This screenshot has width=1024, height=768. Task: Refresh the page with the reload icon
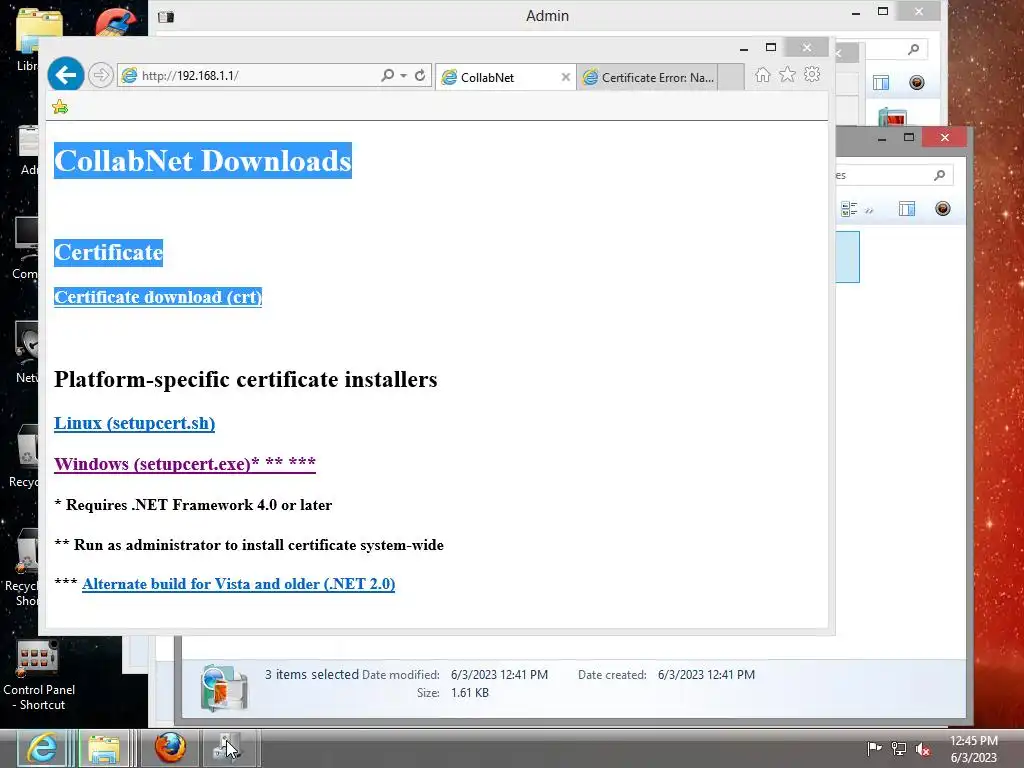pyautogui.click(x=420, y=76)
